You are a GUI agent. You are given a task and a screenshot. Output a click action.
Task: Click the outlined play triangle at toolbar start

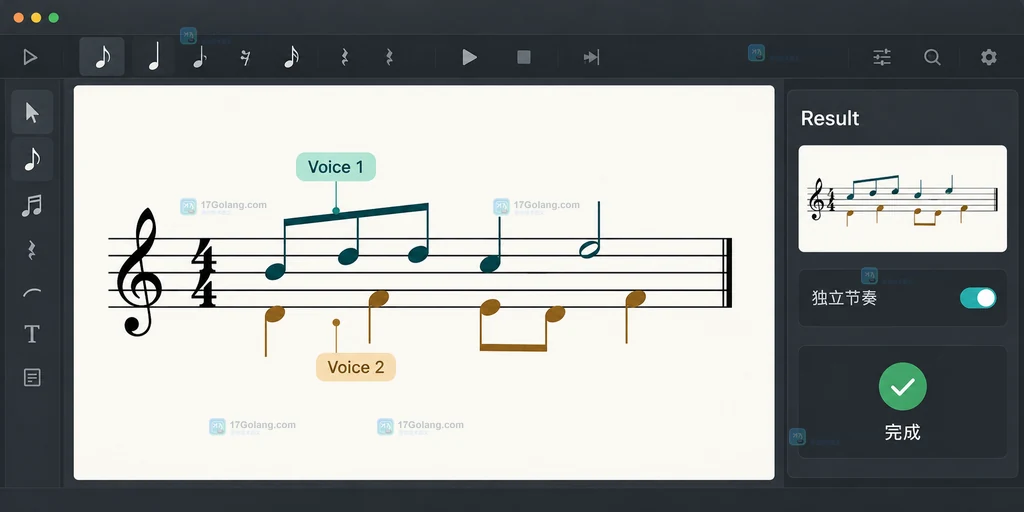[x=30, y=57]
